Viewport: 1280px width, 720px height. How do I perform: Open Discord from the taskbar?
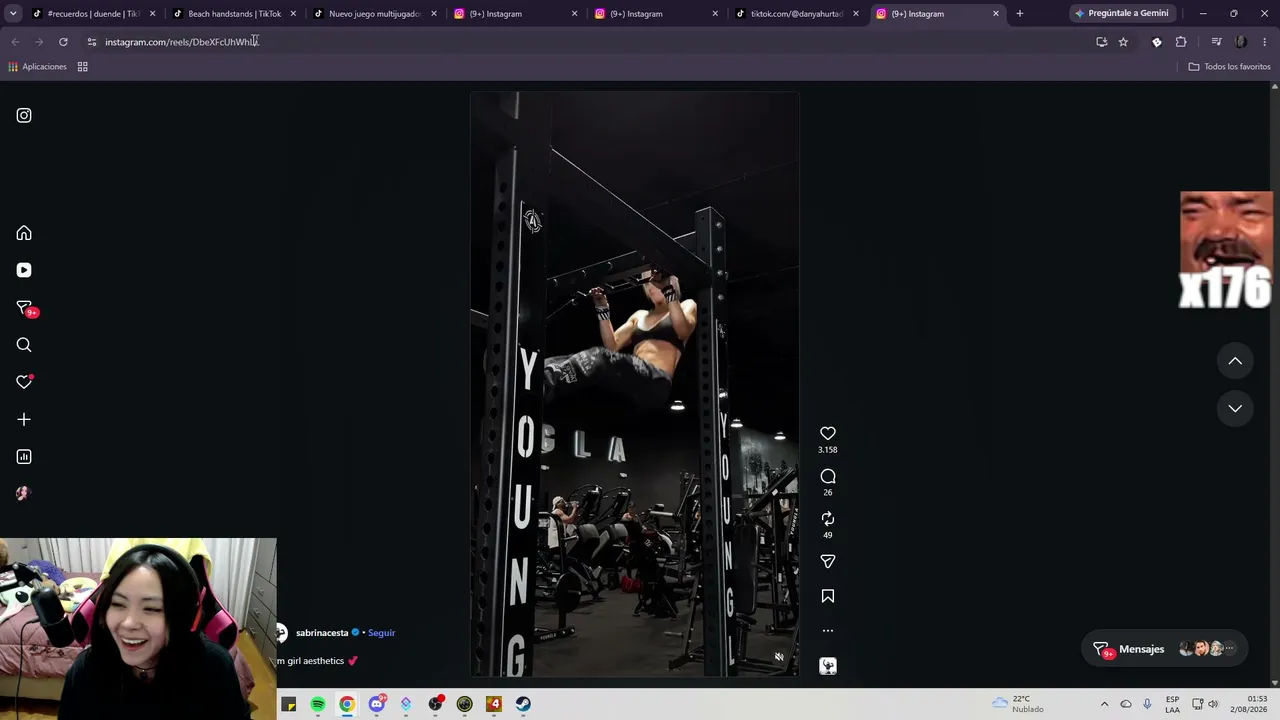[377, 704]
